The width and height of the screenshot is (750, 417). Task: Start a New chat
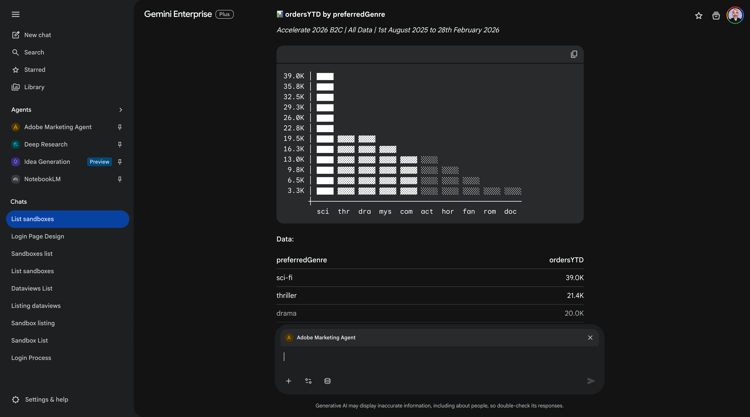tap(37, 35)
